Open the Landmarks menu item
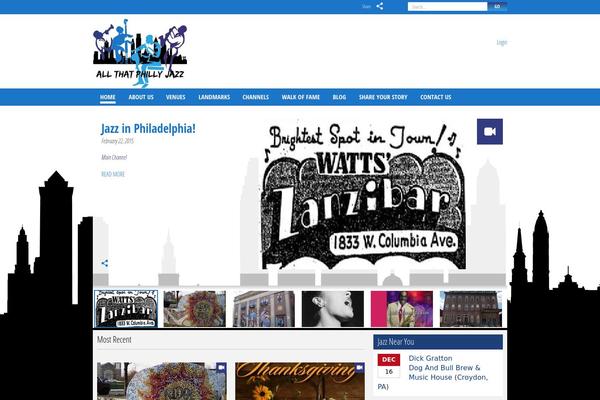 point(214,97)
